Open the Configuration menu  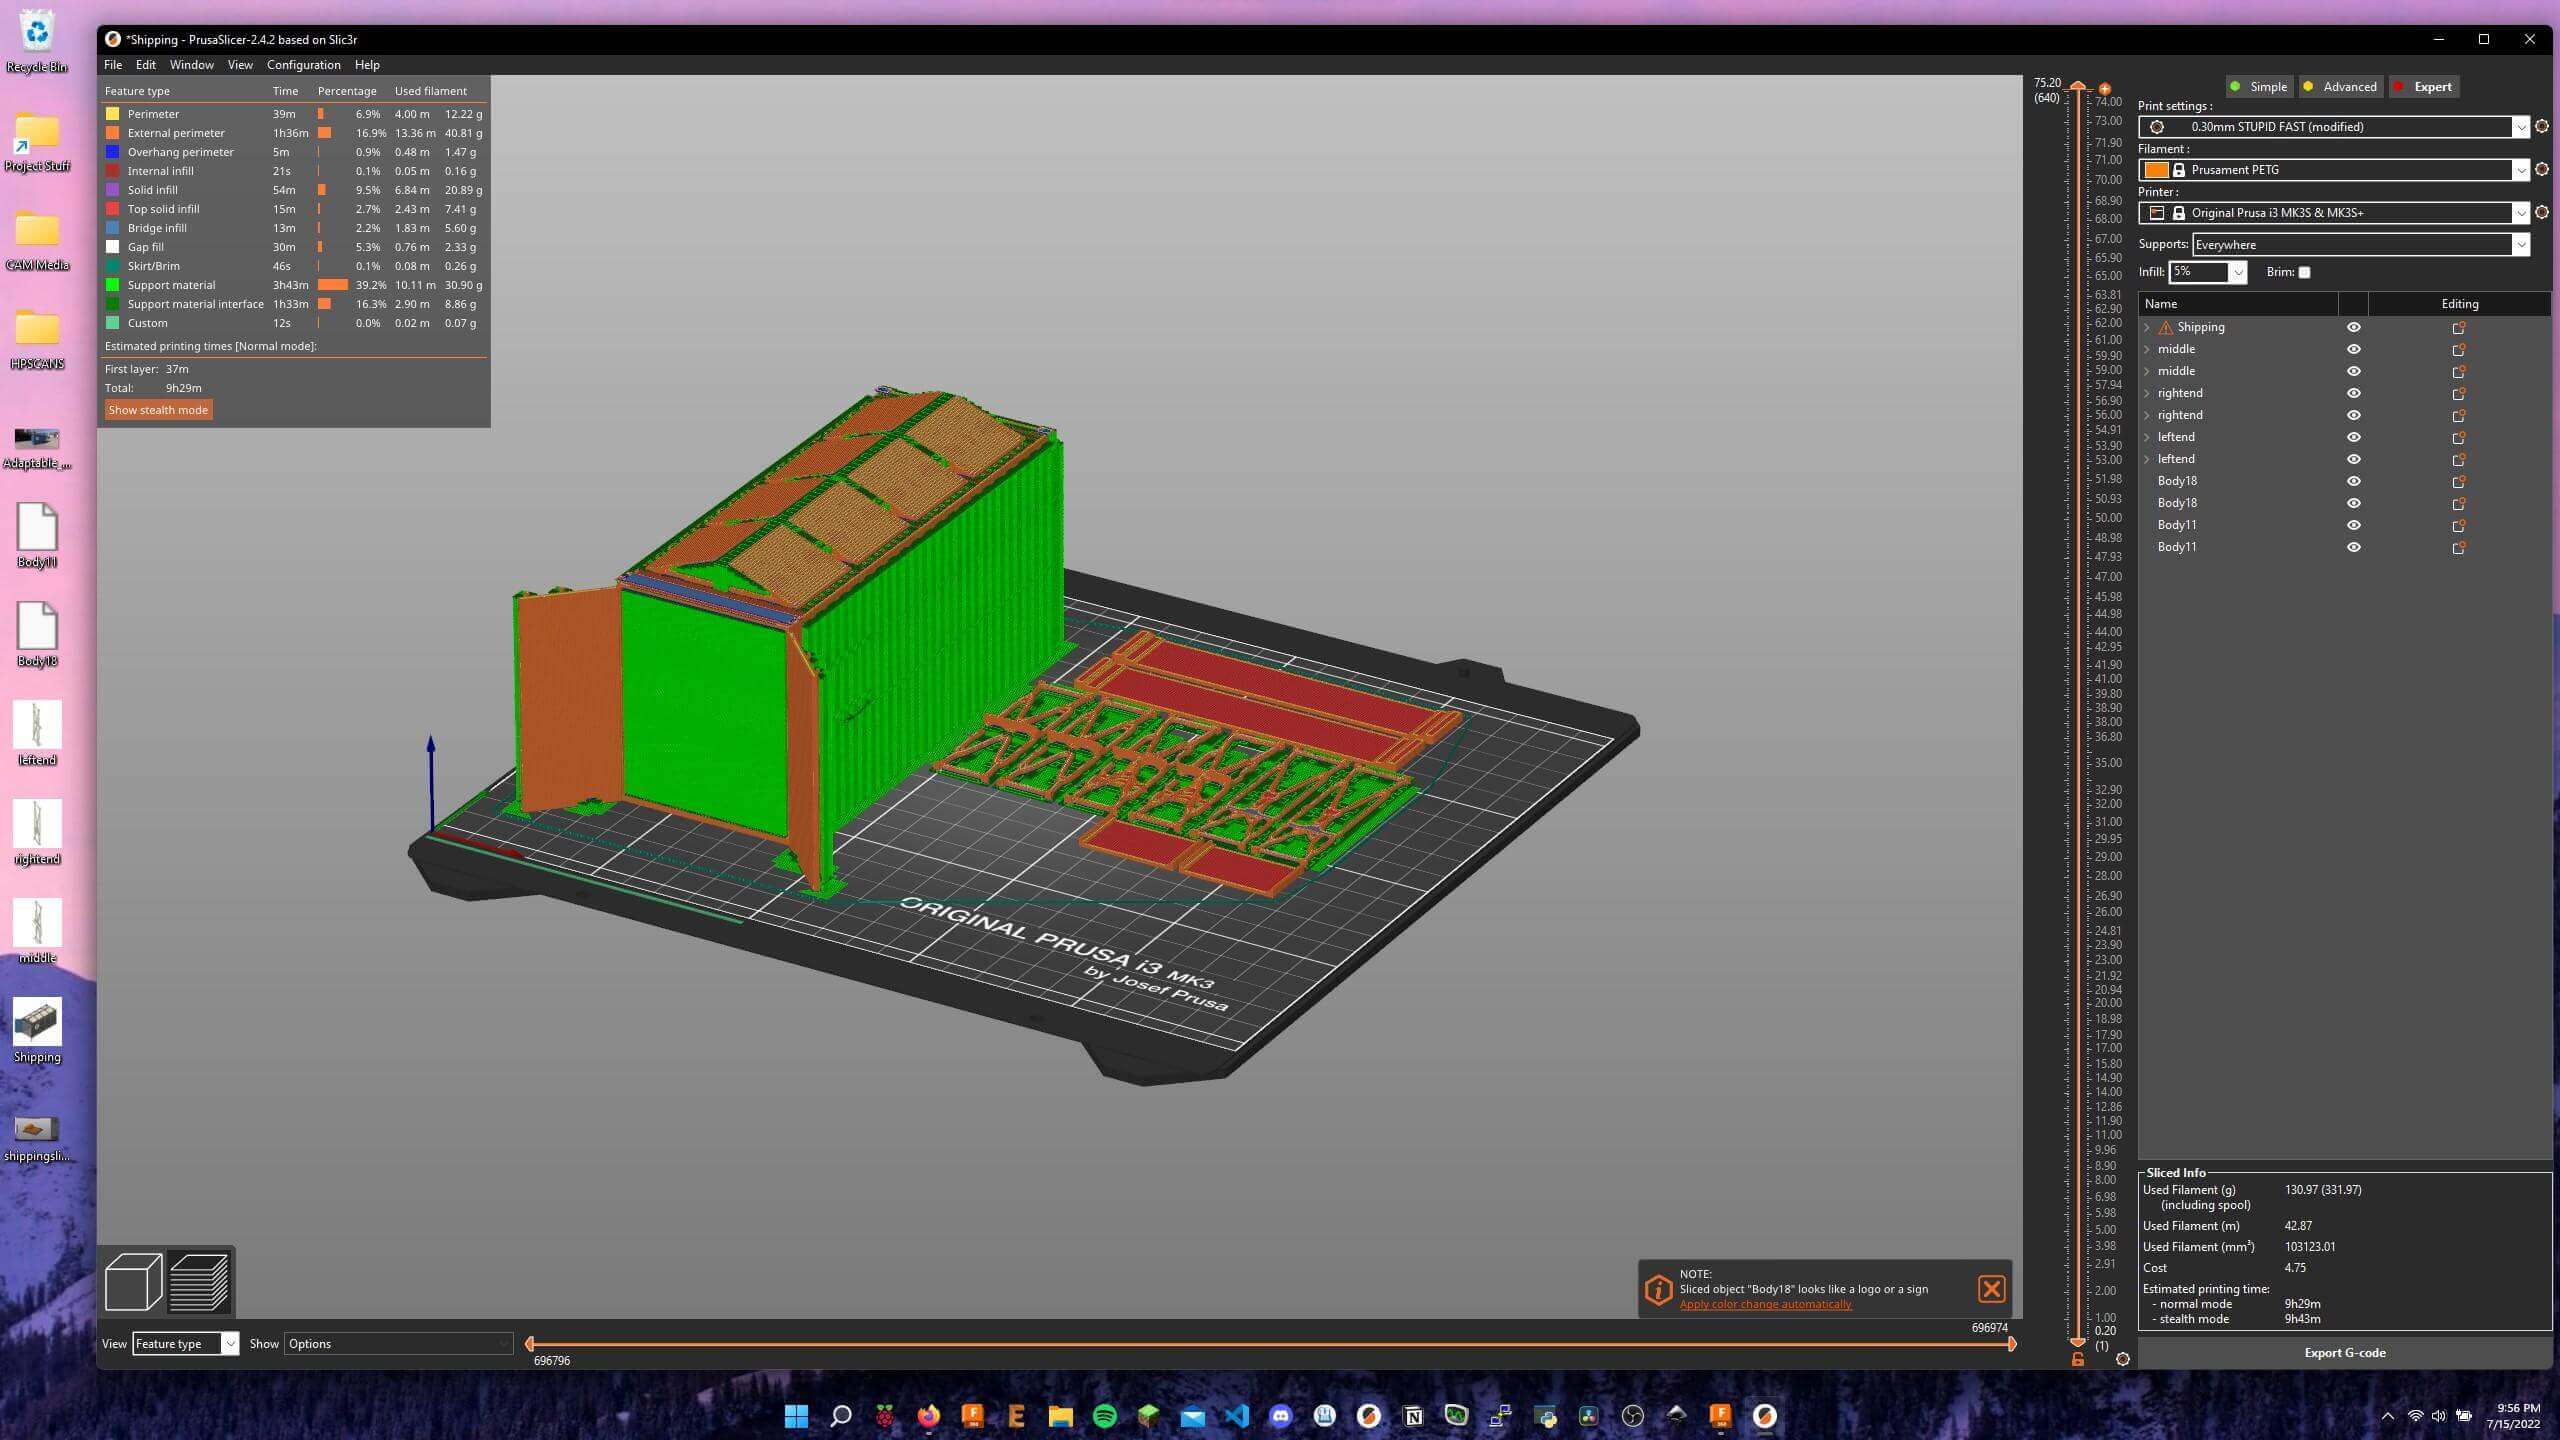pyautogui.click(x=303, y=65)
